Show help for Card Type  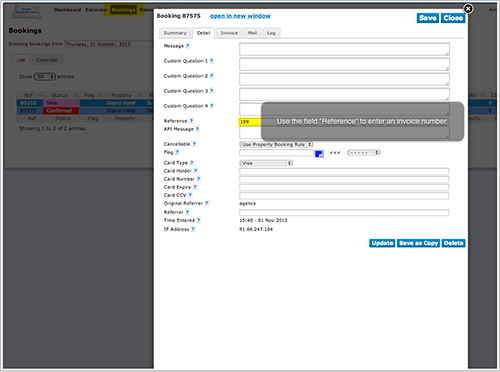pos(192,163)
